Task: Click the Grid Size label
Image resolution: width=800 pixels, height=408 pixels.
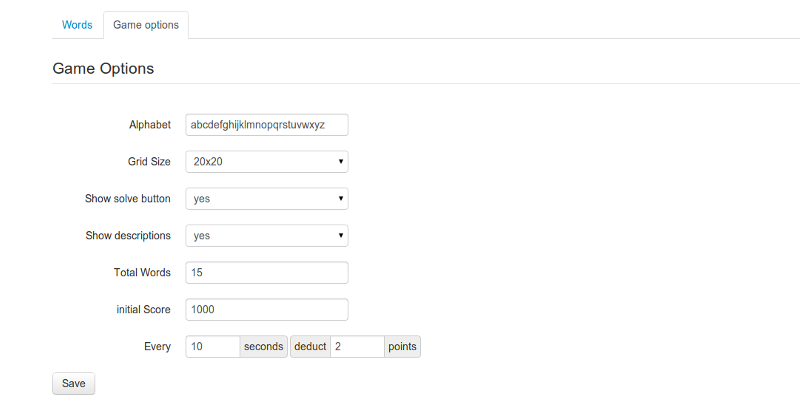Action: [x=149, y=162]
